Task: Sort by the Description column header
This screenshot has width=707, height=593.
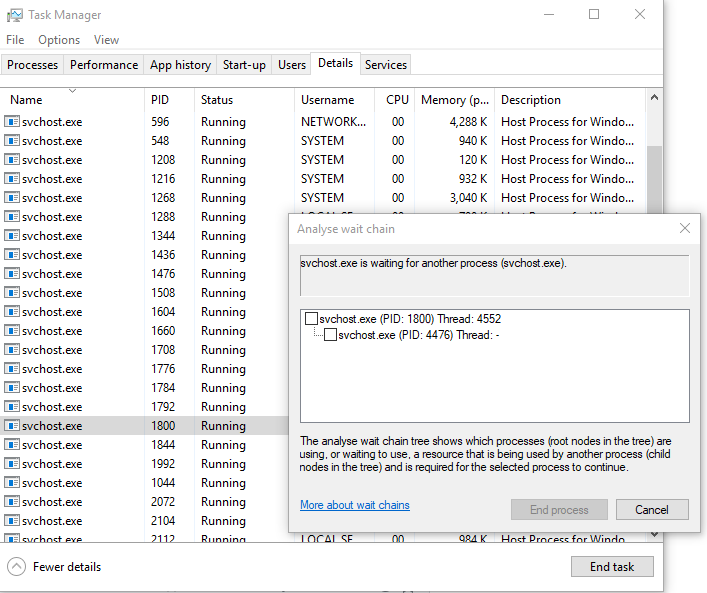Action: tap(570, 100)
